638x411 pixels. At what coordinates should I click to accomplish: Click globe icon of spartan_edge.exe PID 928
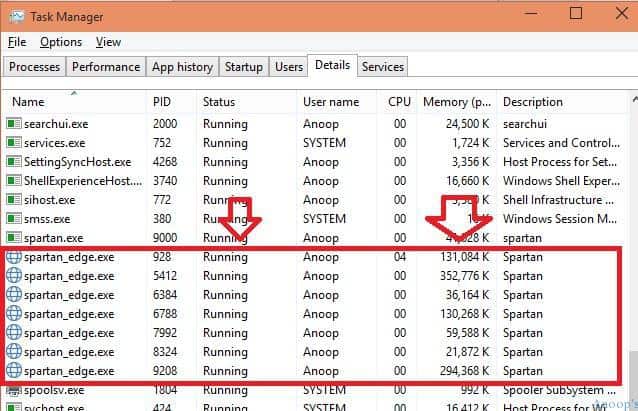[x=14, y=257]
